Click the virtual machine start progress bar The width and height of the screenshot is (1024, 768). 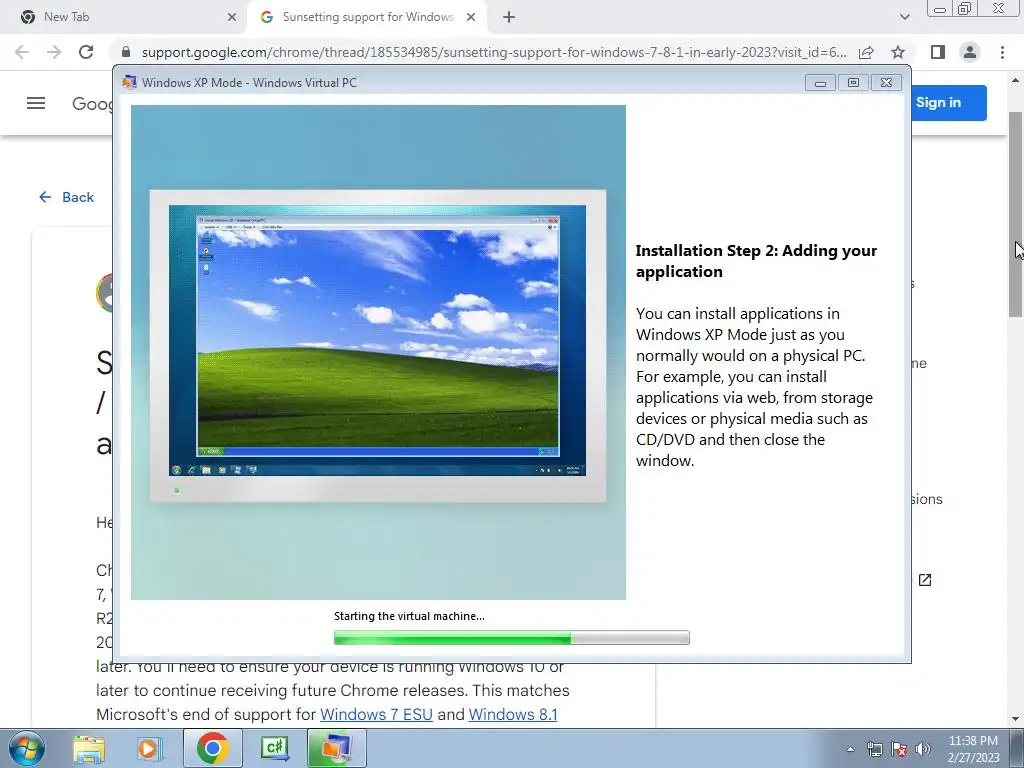(511, 637)
